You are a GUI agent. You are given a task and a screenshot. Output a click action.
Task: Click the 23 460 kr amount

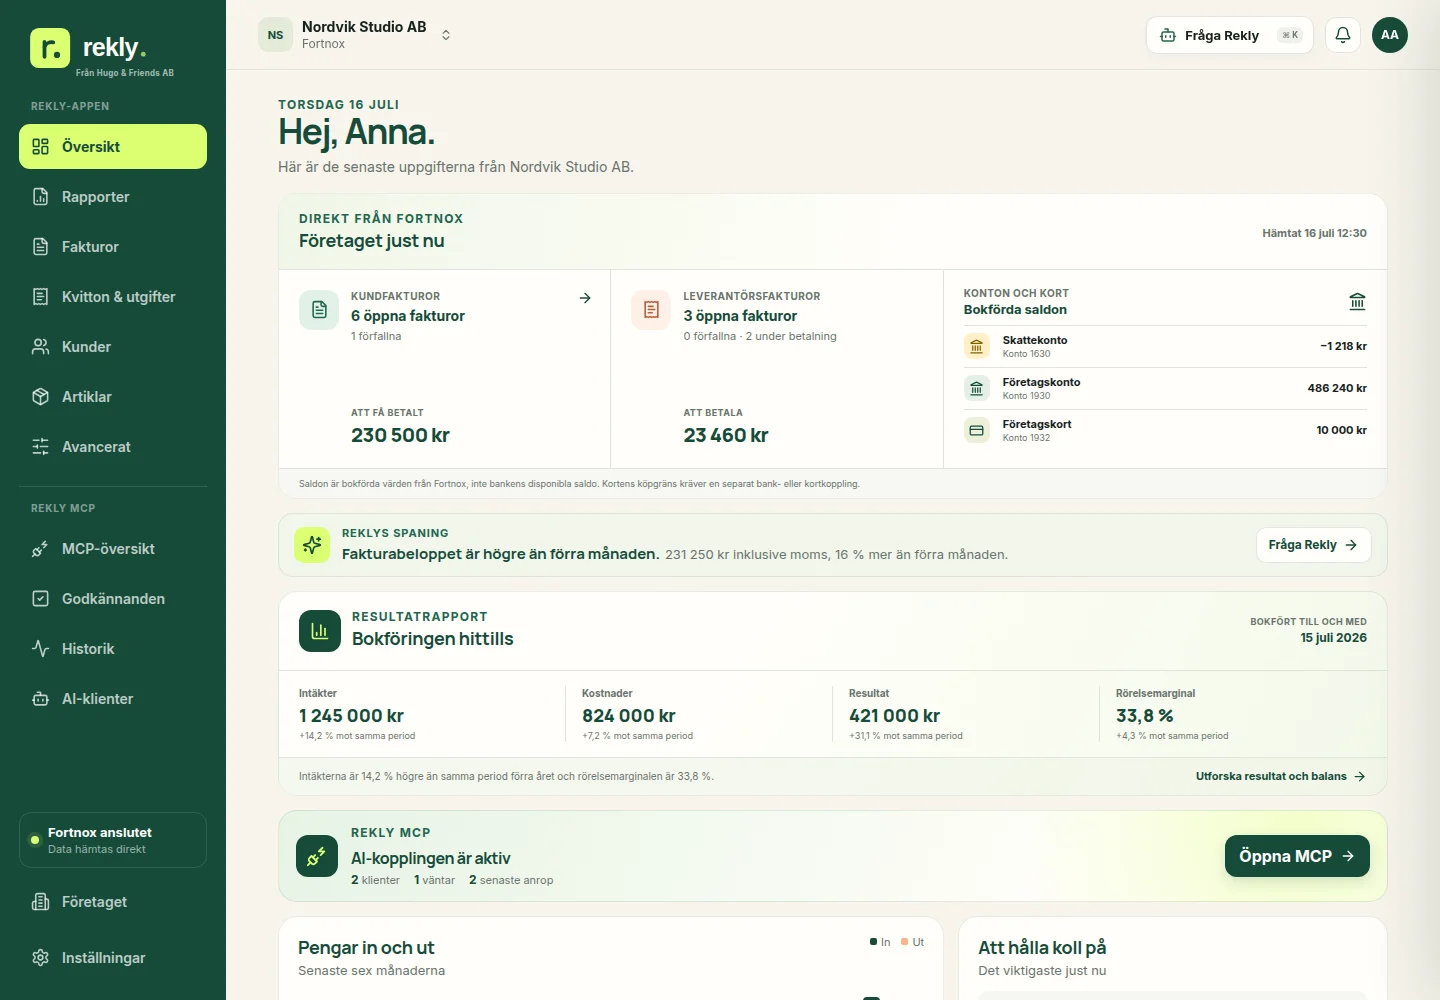(726, 435)
